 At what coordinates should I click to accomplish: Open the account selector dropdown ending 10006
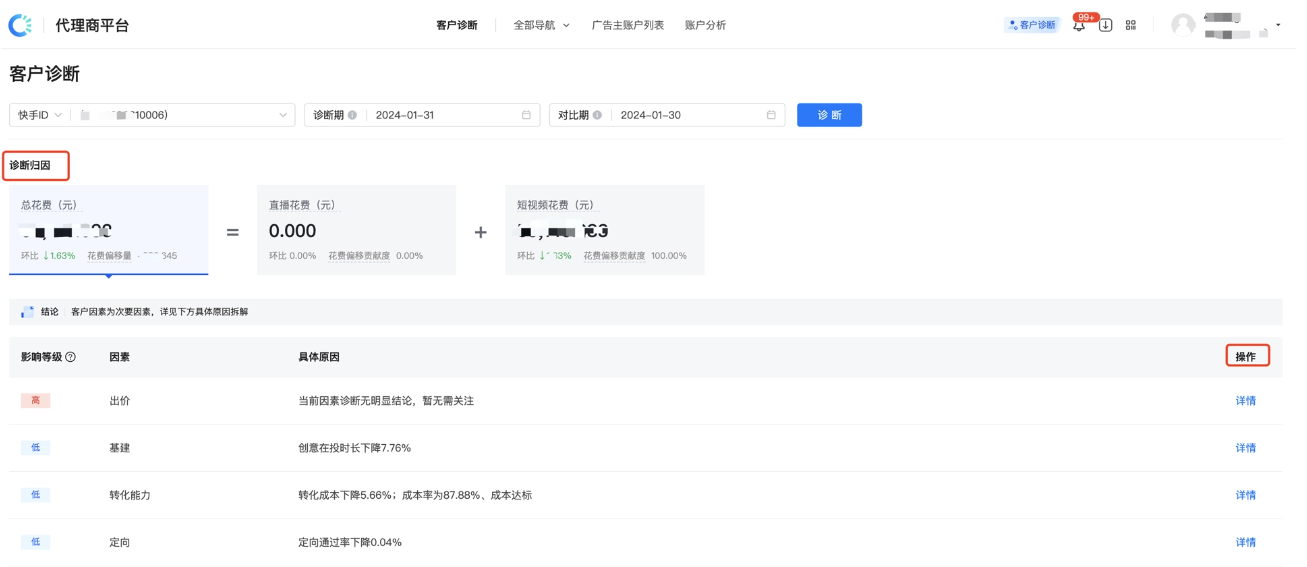pos(183,115)
